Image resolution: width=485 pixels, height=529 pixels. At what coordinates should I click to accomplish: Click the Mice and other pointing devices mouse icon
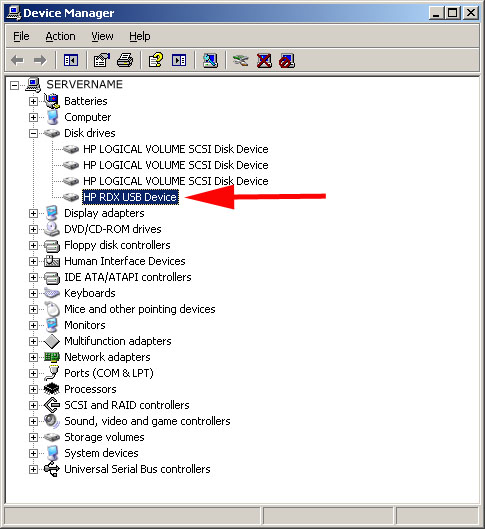tap(52, 309)
